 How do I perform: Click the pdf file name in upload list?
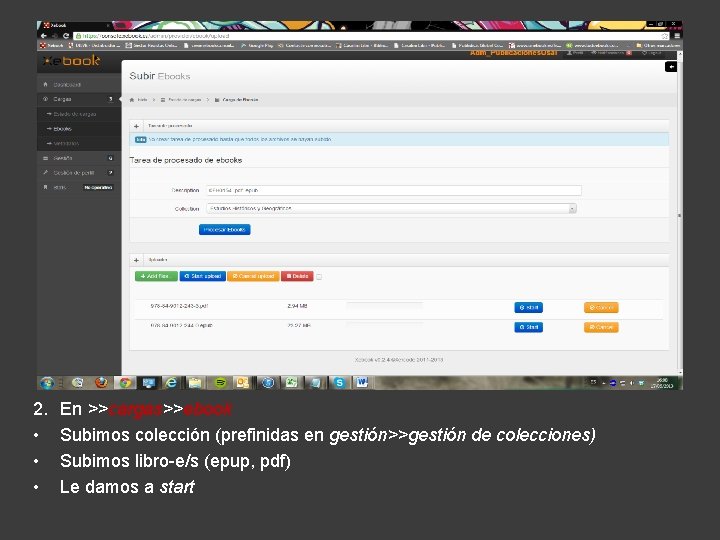[x=180, y=306]
